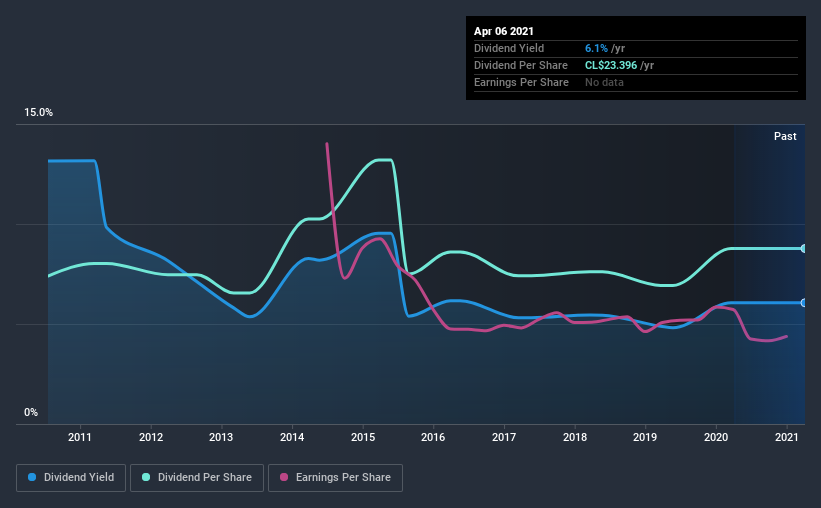Click the CL$23.396 dividend per share value
The image size is (821, 508).
[x=611, y=65]
